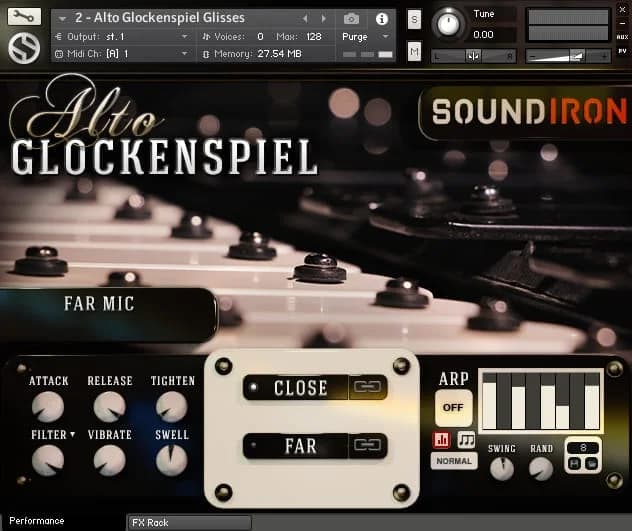Screen dimensions: 632x531
Task: Solo the instrument with the S button
Action: pyautogui.click(x=414, y=19)
